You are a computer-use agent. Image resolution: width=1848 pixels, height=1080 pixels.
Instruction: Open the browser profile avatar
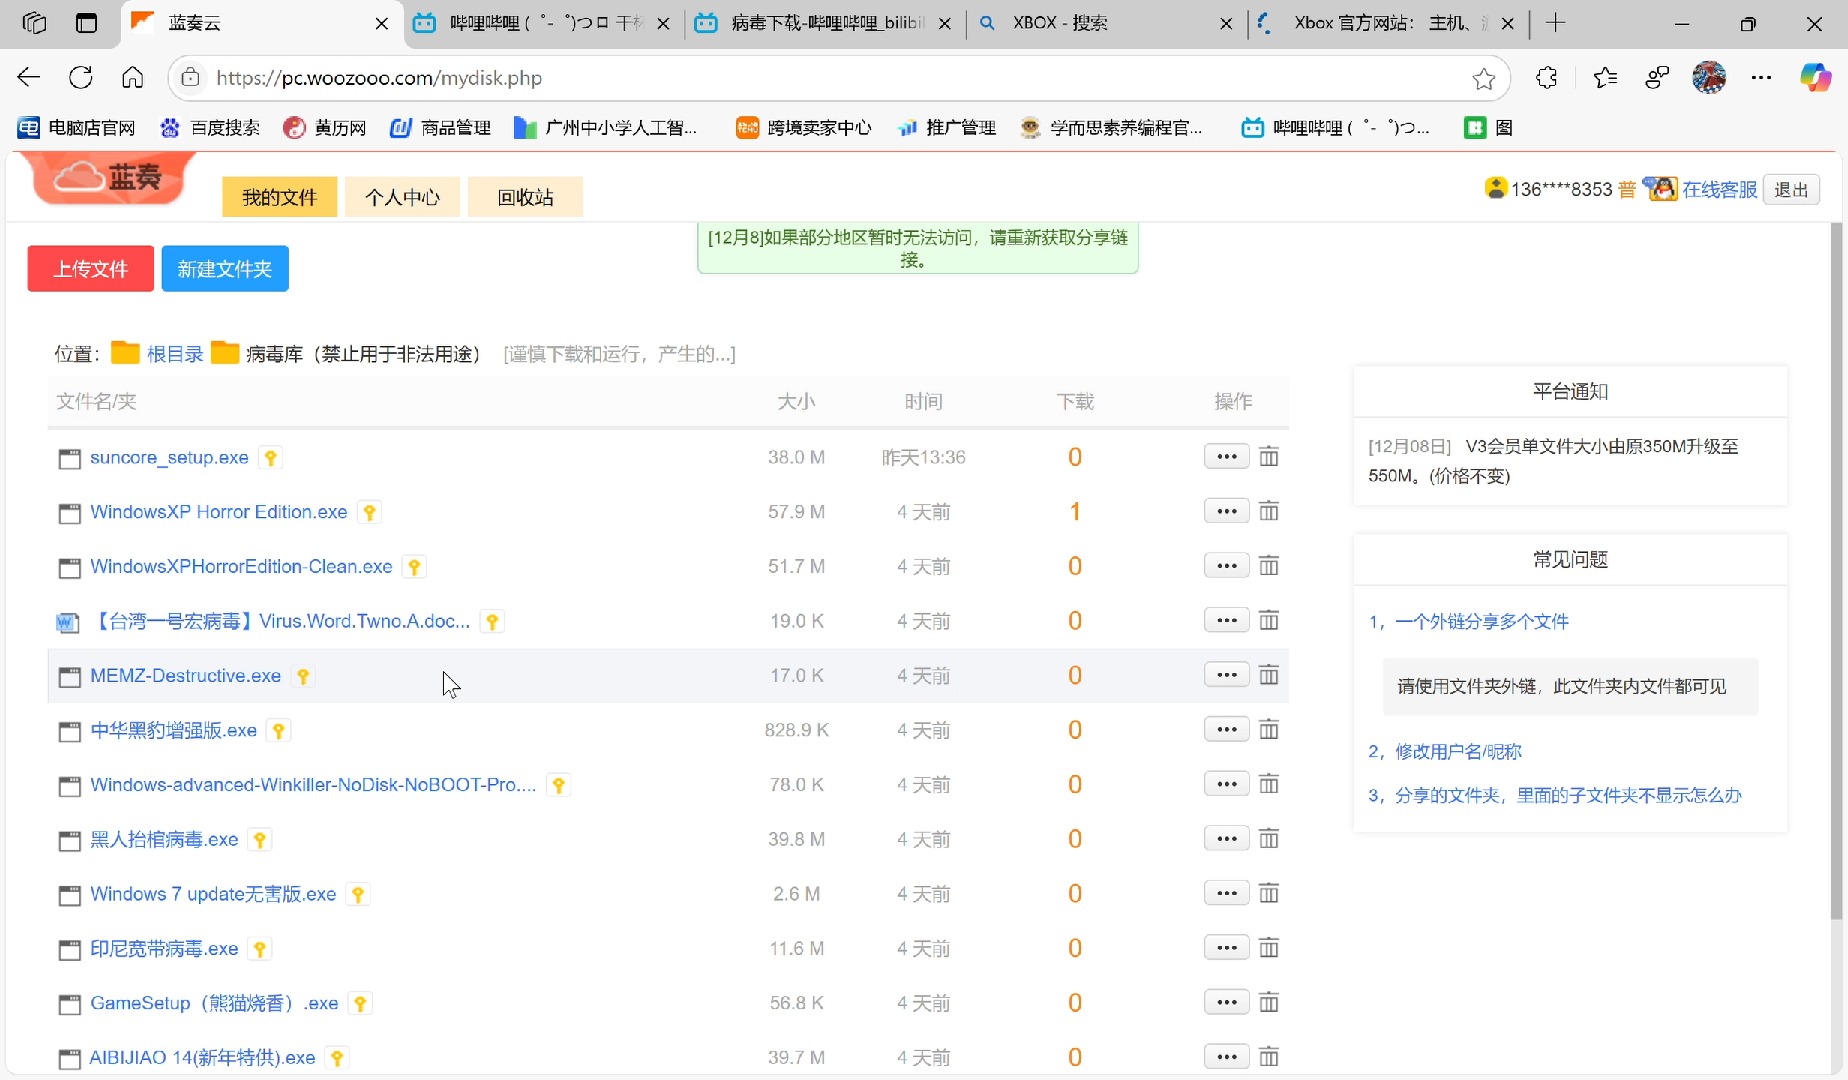(1709, 78)
